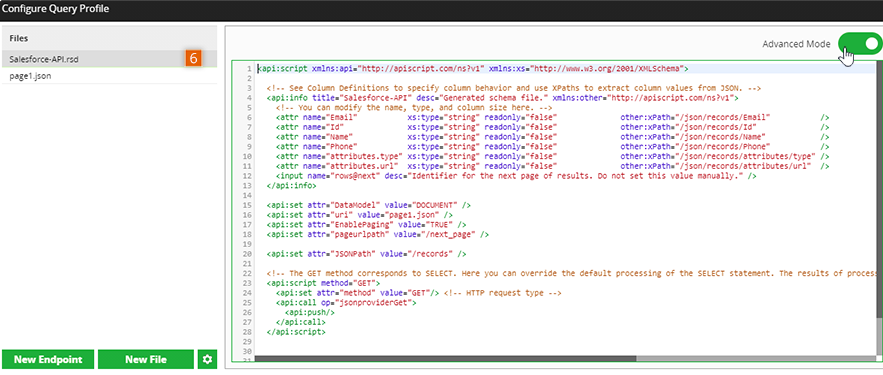The image size is (883, 375).
Task: Click the Files panel header
Action: [110, 38]
